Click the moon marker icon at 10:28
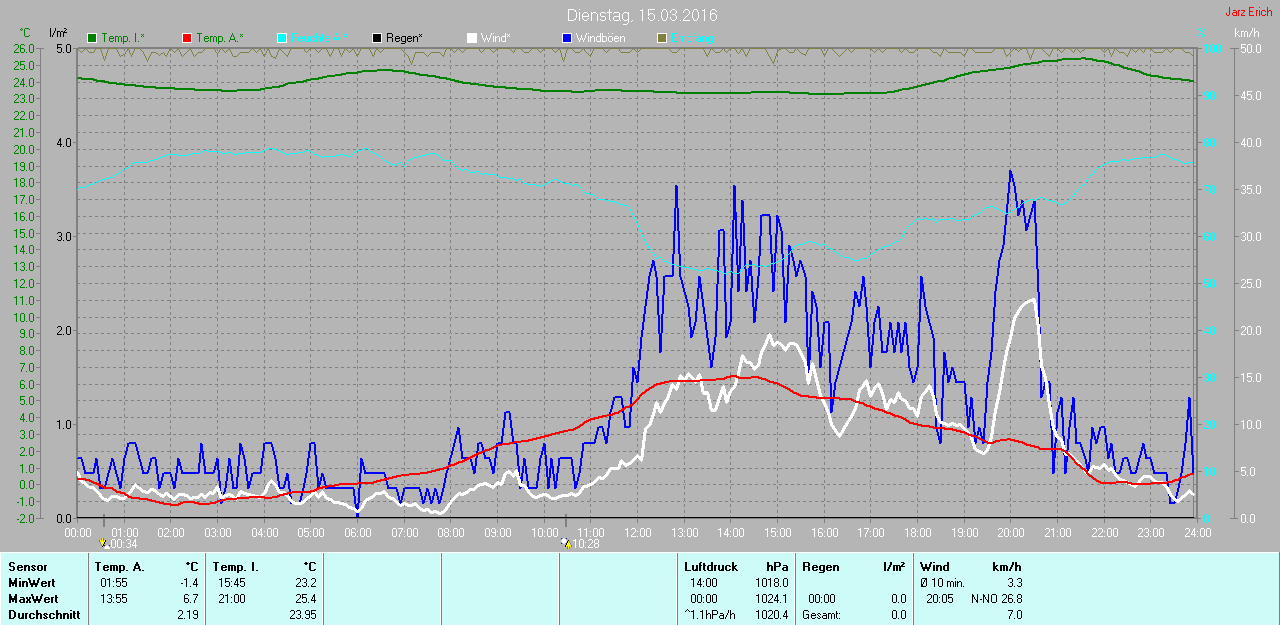 point(566,543)
